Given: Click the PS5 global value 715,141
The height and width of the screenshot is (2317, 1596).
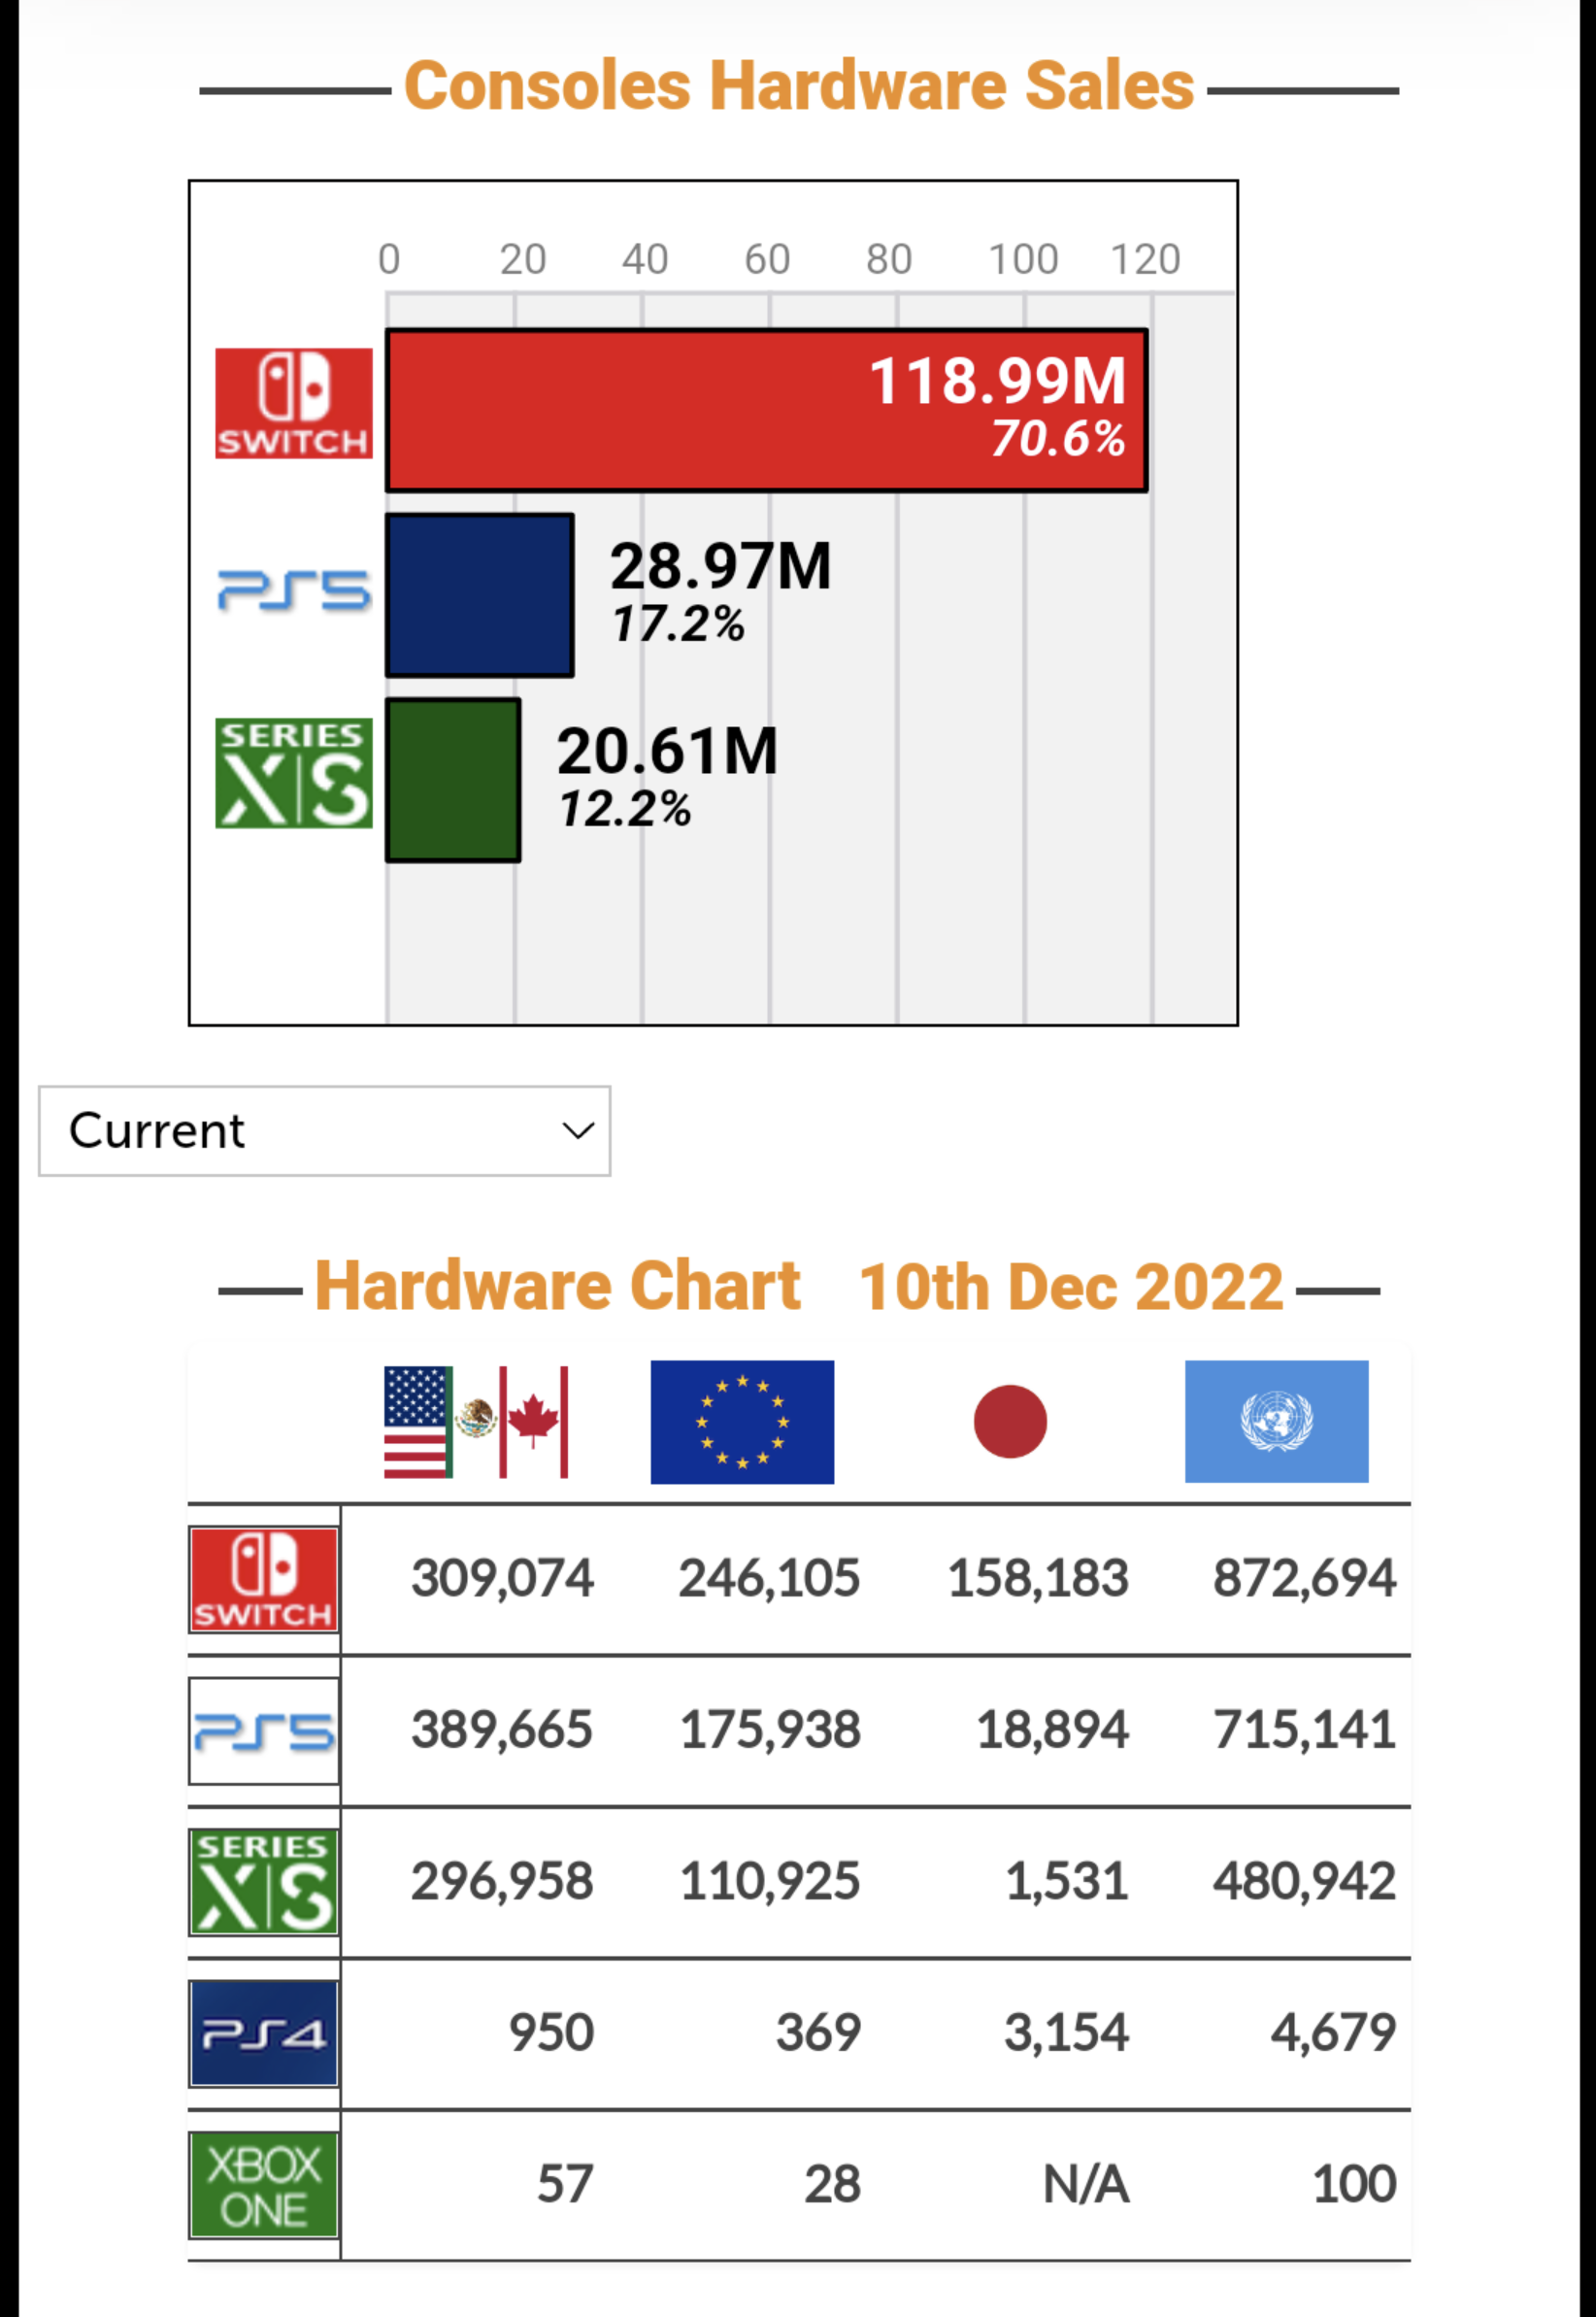Looking at the screenshot, I should point(1305,1730).
